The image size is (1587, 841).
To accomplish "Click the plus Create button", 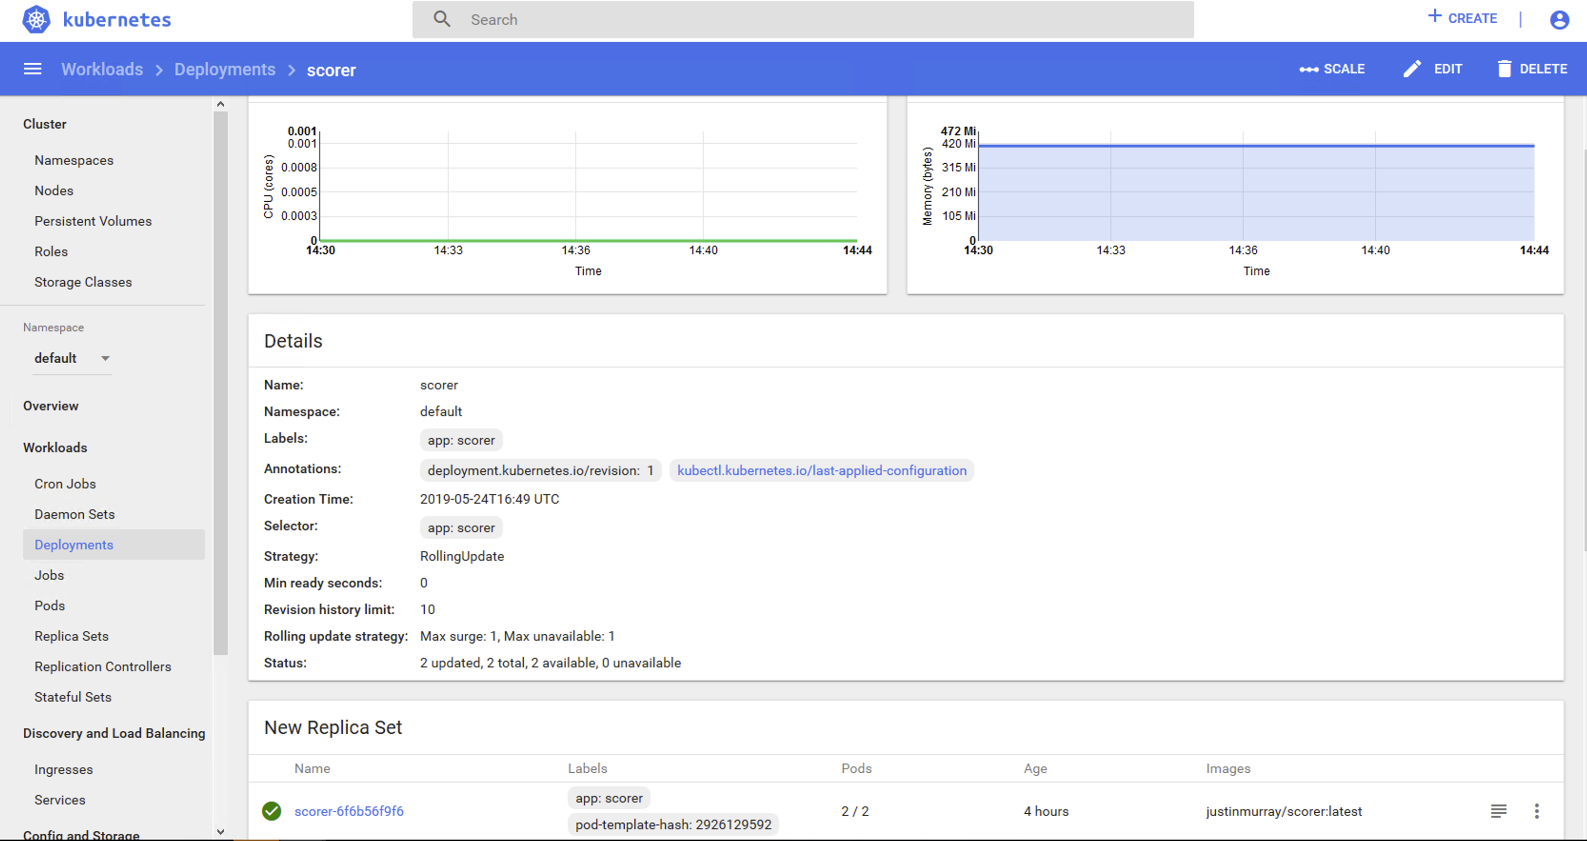I will (1462, 18).
